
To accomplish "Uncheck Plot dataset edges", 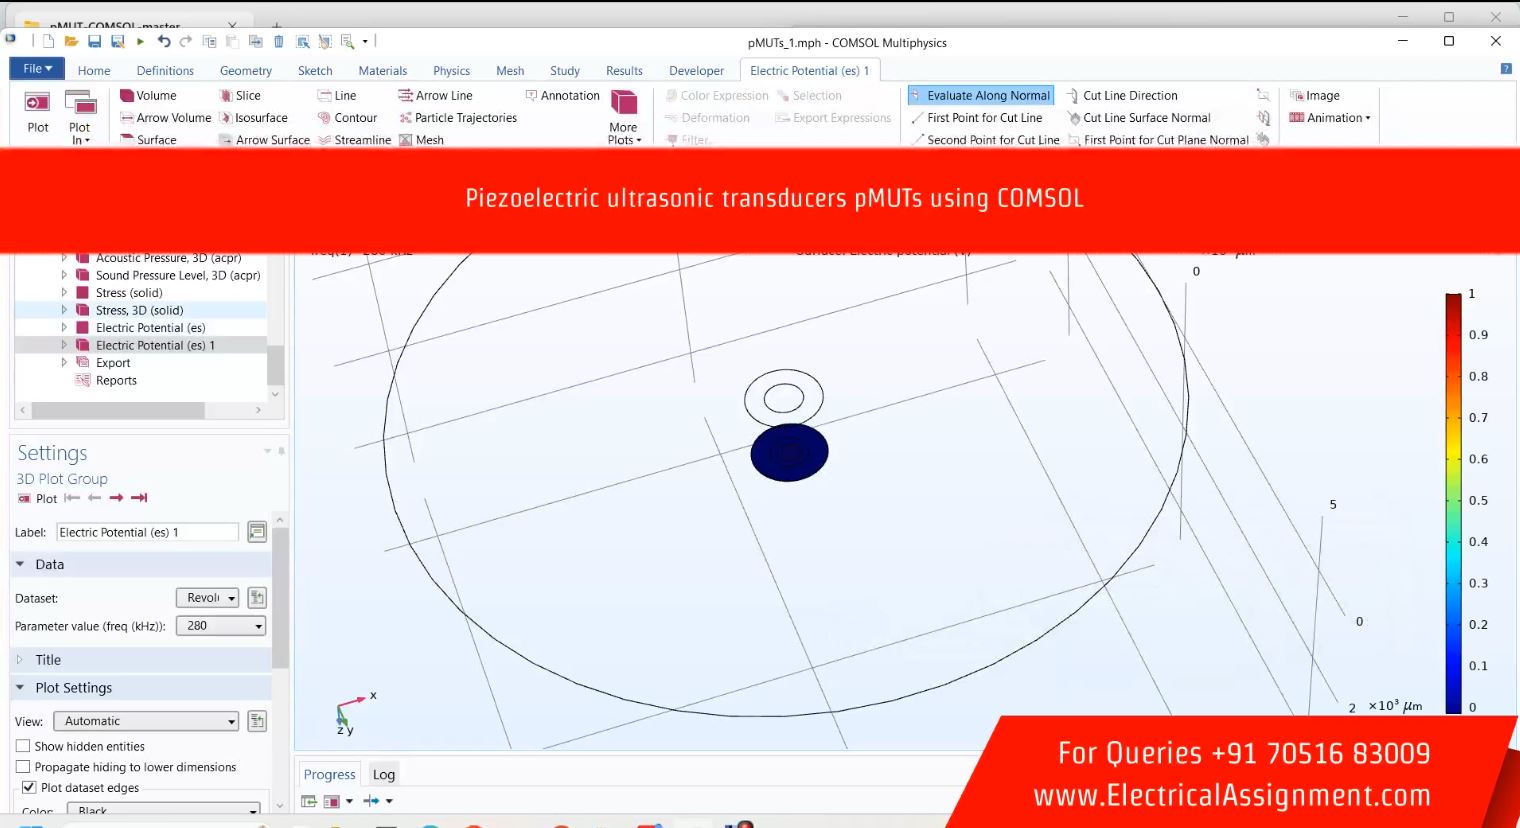I will [x=29, y=788].
